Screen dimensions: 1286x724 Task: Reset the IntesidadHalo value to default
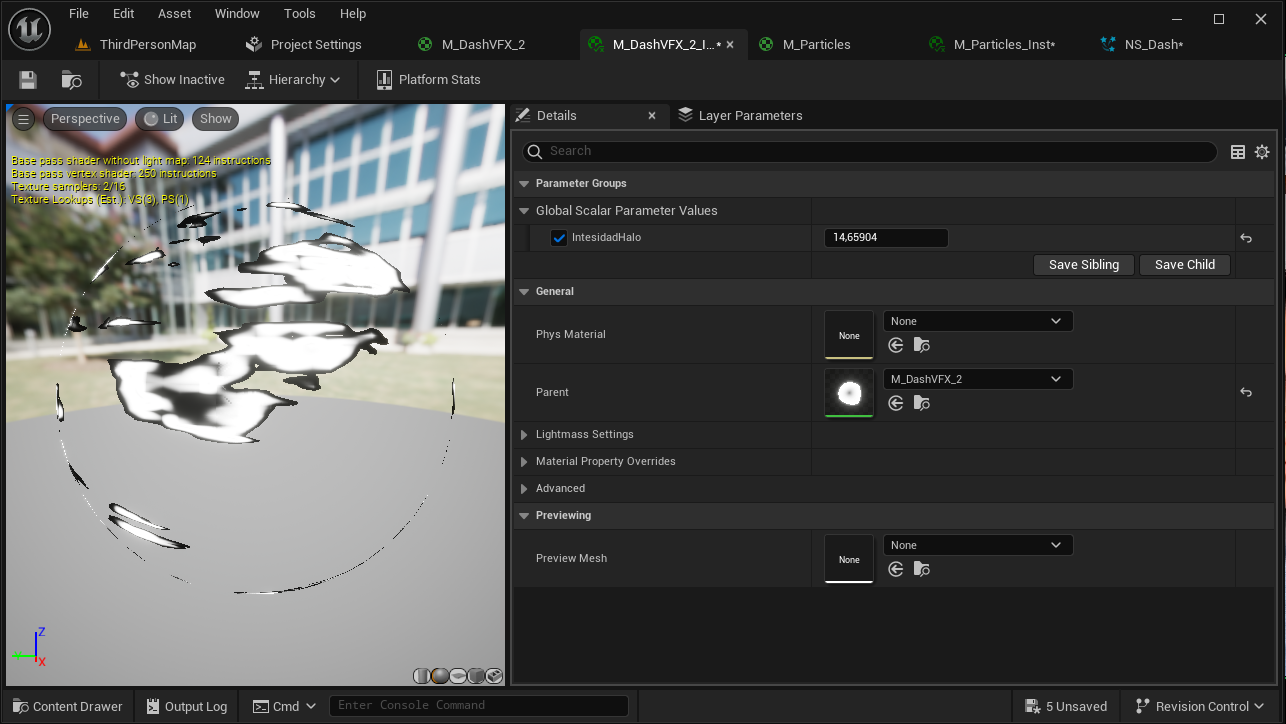coord(1246,238)
